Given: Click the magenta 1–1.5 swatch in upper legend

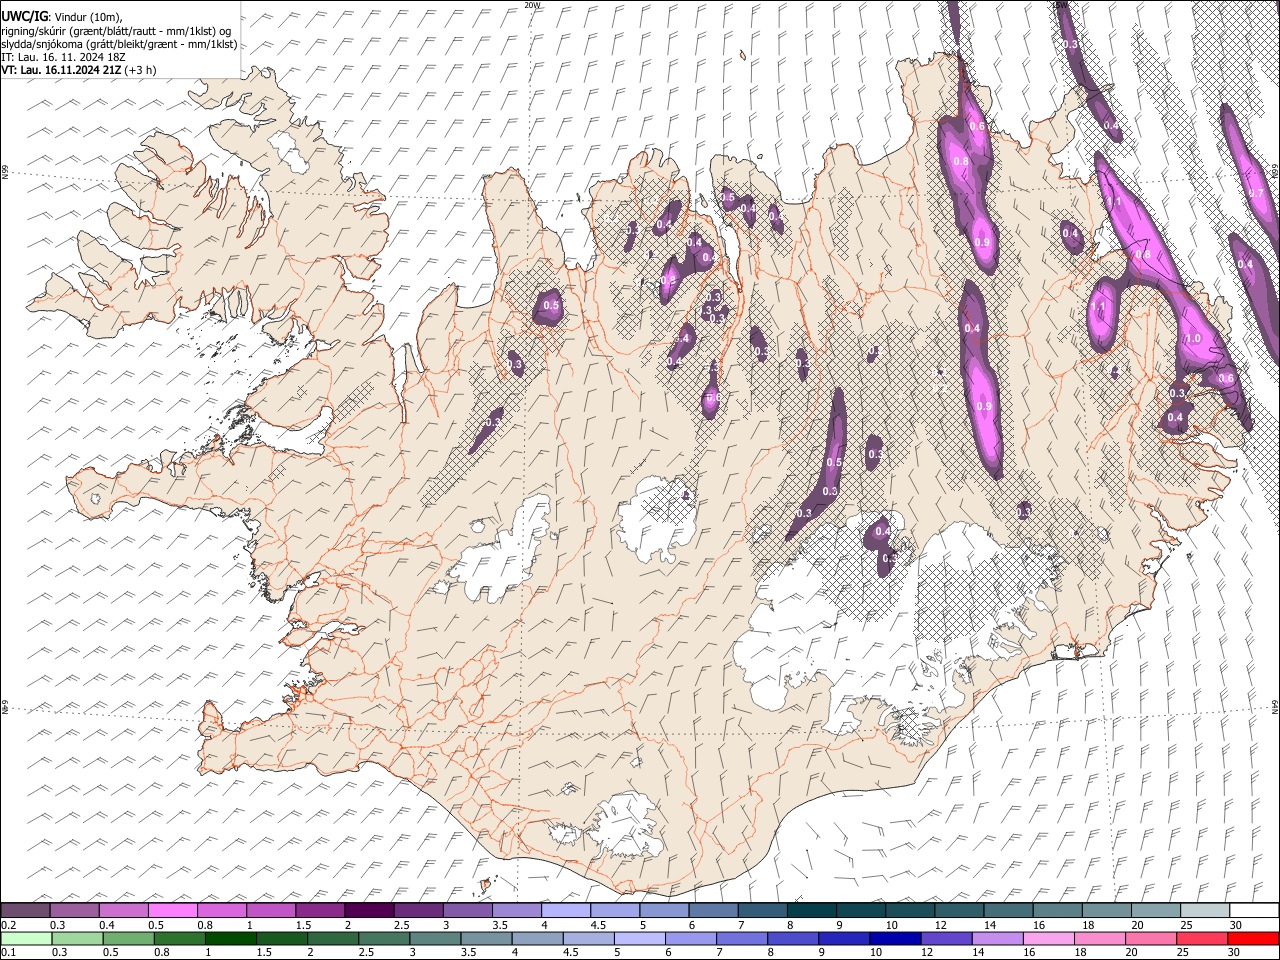Looking at the screenshot, I should [x=271, y=911].
